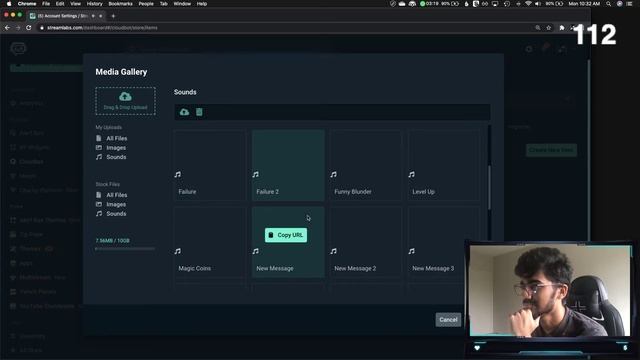Viewport: 640px width, 360px height.
Task: Click the zoom magnifier icon in address bar
Action: click(x=538, y=28)
